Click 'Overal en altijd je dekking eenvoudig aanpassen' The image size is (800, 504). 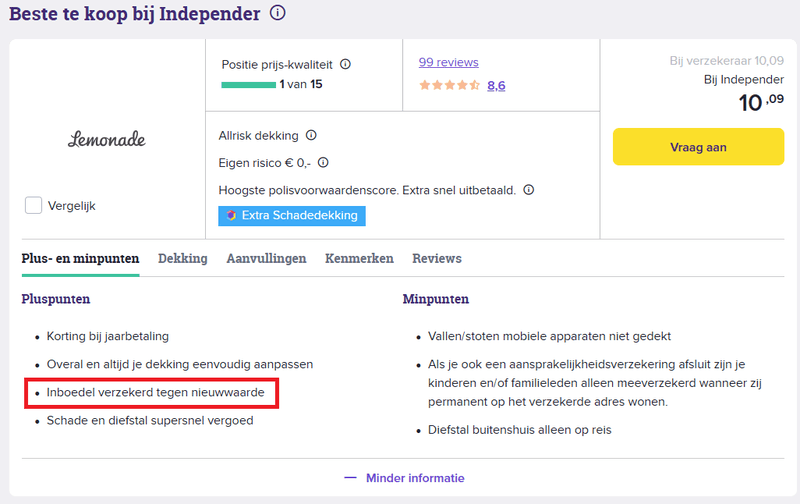[x=180, y=364]
